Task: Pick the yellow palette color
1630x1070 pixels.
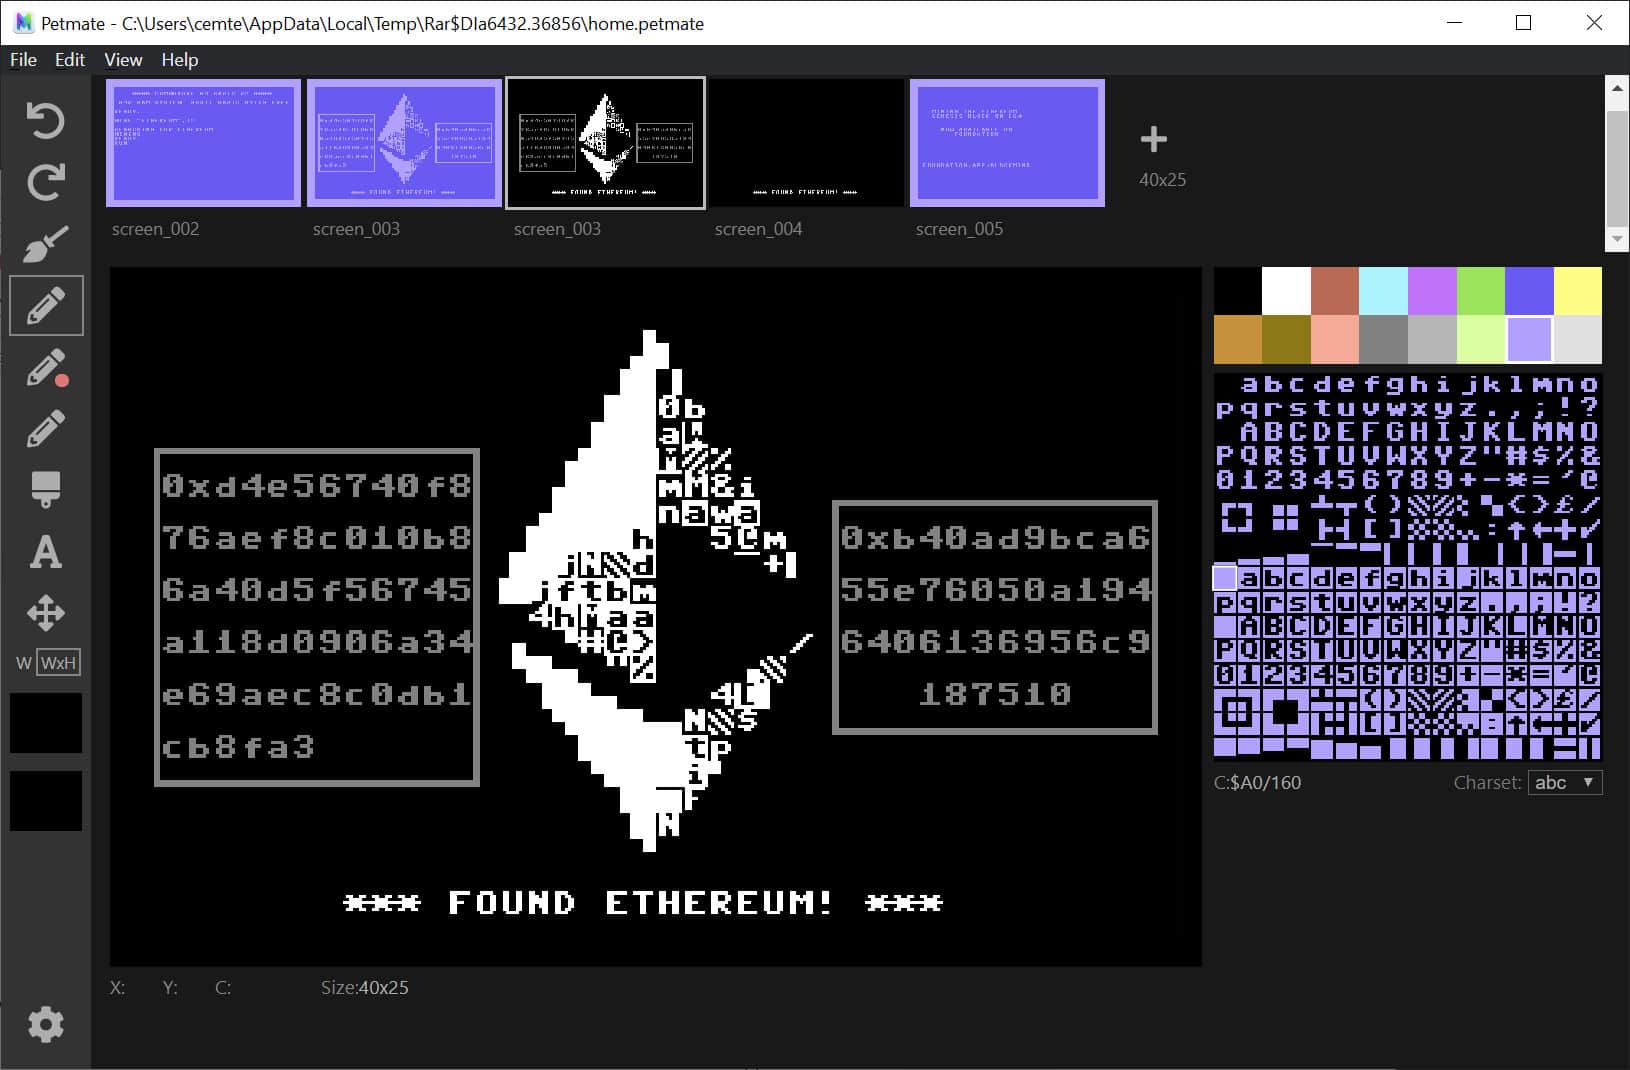Action: [1578, 291]
